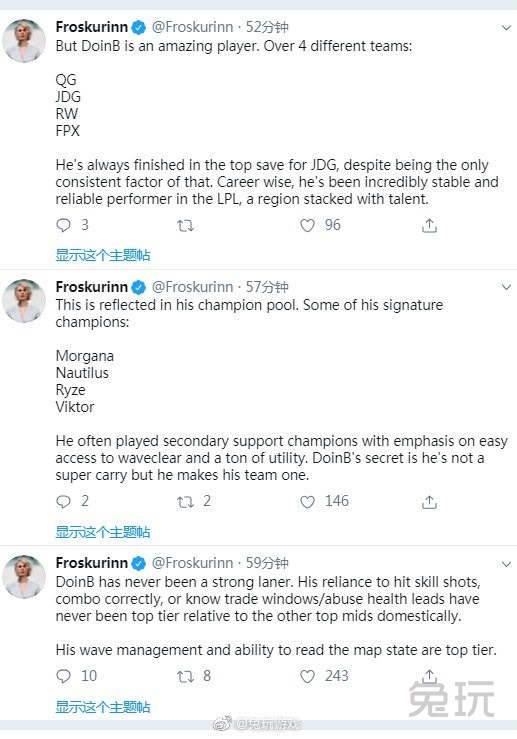
Task: Open the chevron menu on the 57分钟 tweet
Action: (506, 287)
